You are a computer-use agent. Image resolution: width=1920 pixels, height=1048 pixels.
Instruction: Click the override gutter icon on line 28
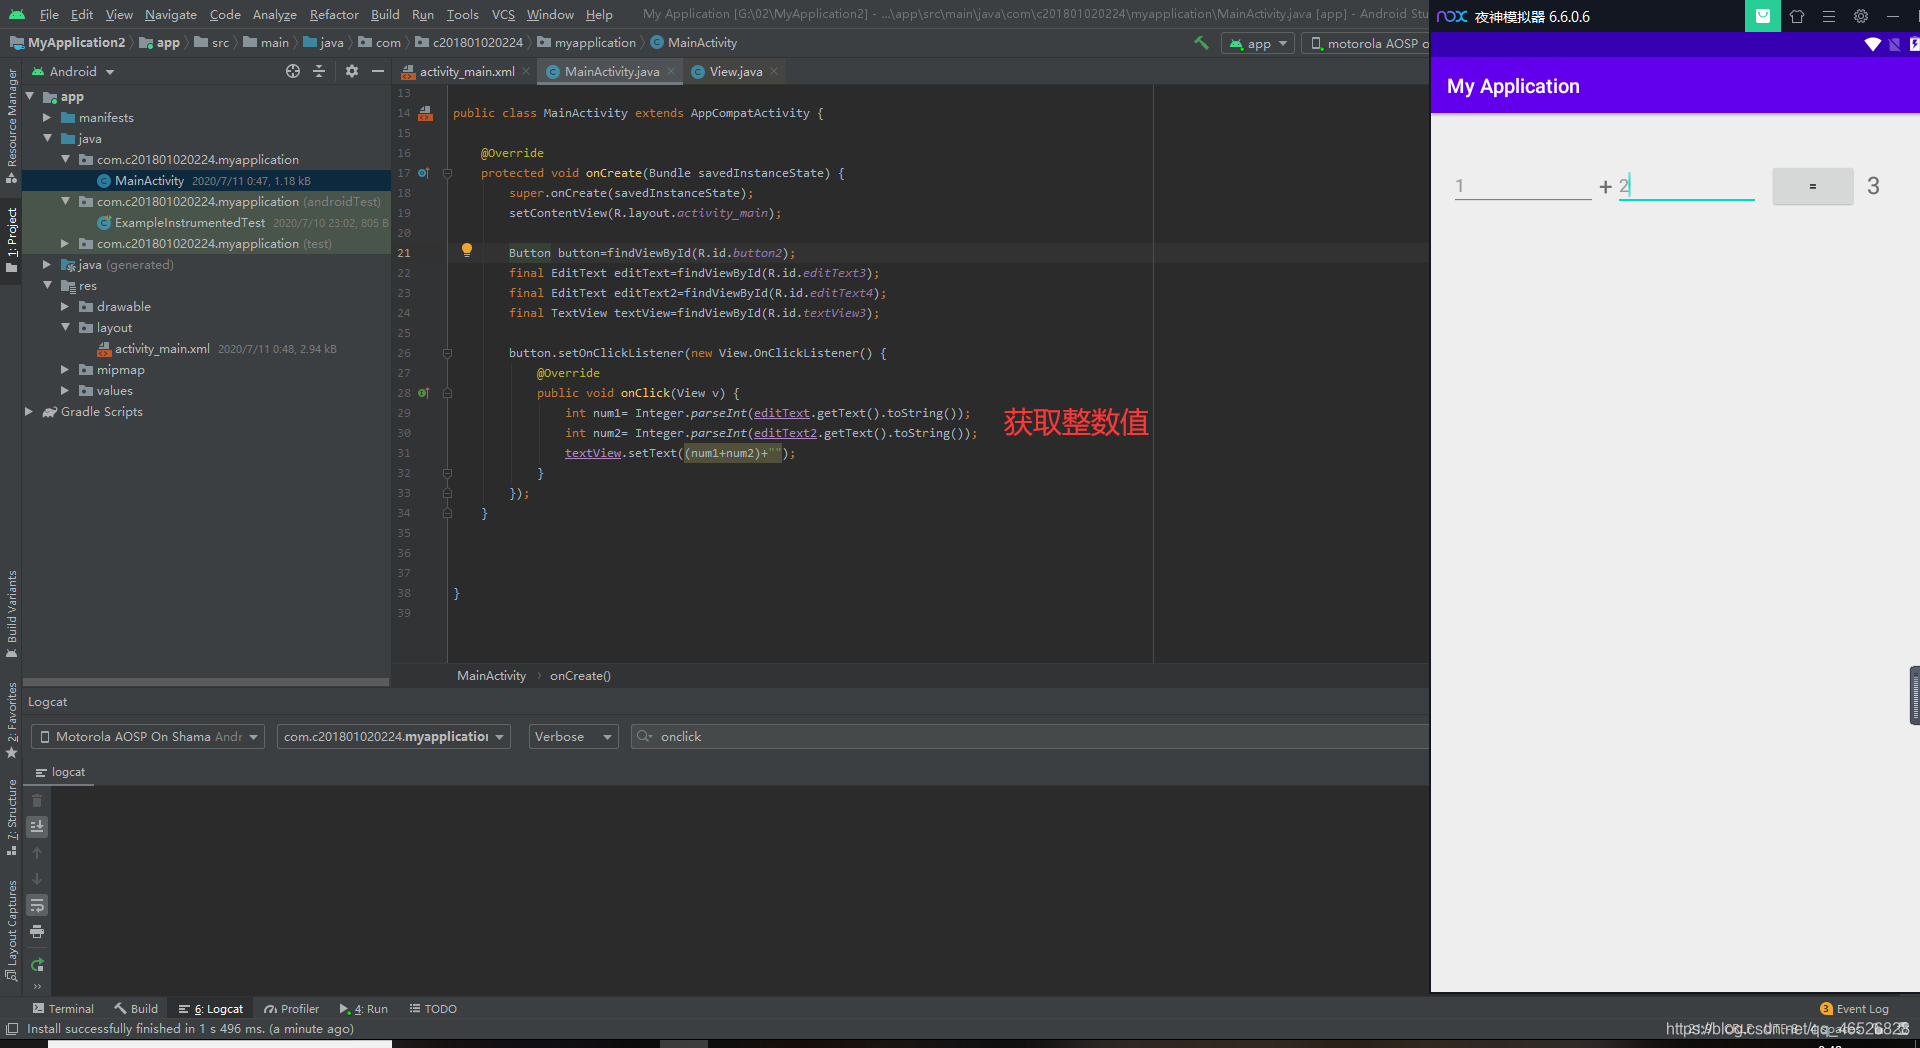coord(423,393)
